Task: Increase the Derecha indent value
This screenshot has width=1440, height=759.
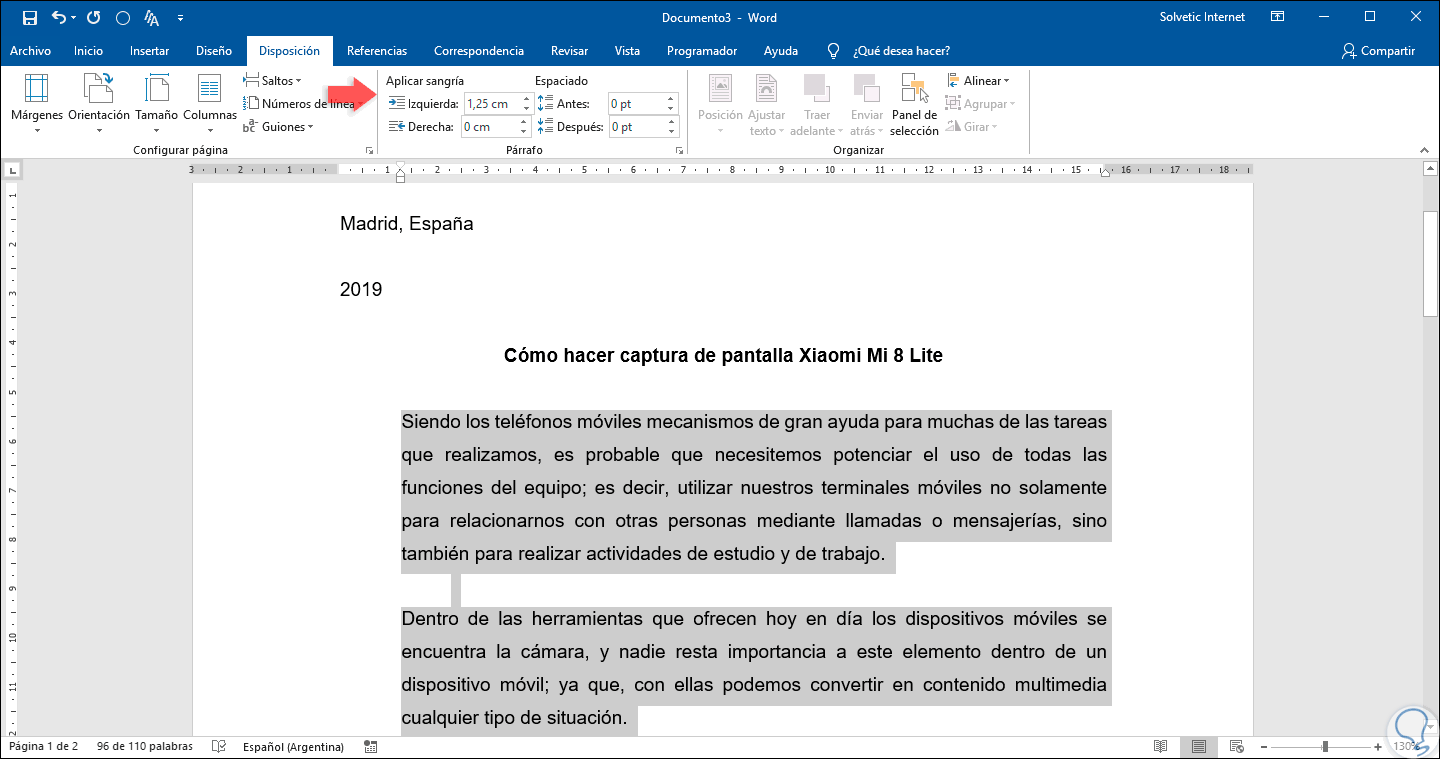Action: click(x=523, y=122)
